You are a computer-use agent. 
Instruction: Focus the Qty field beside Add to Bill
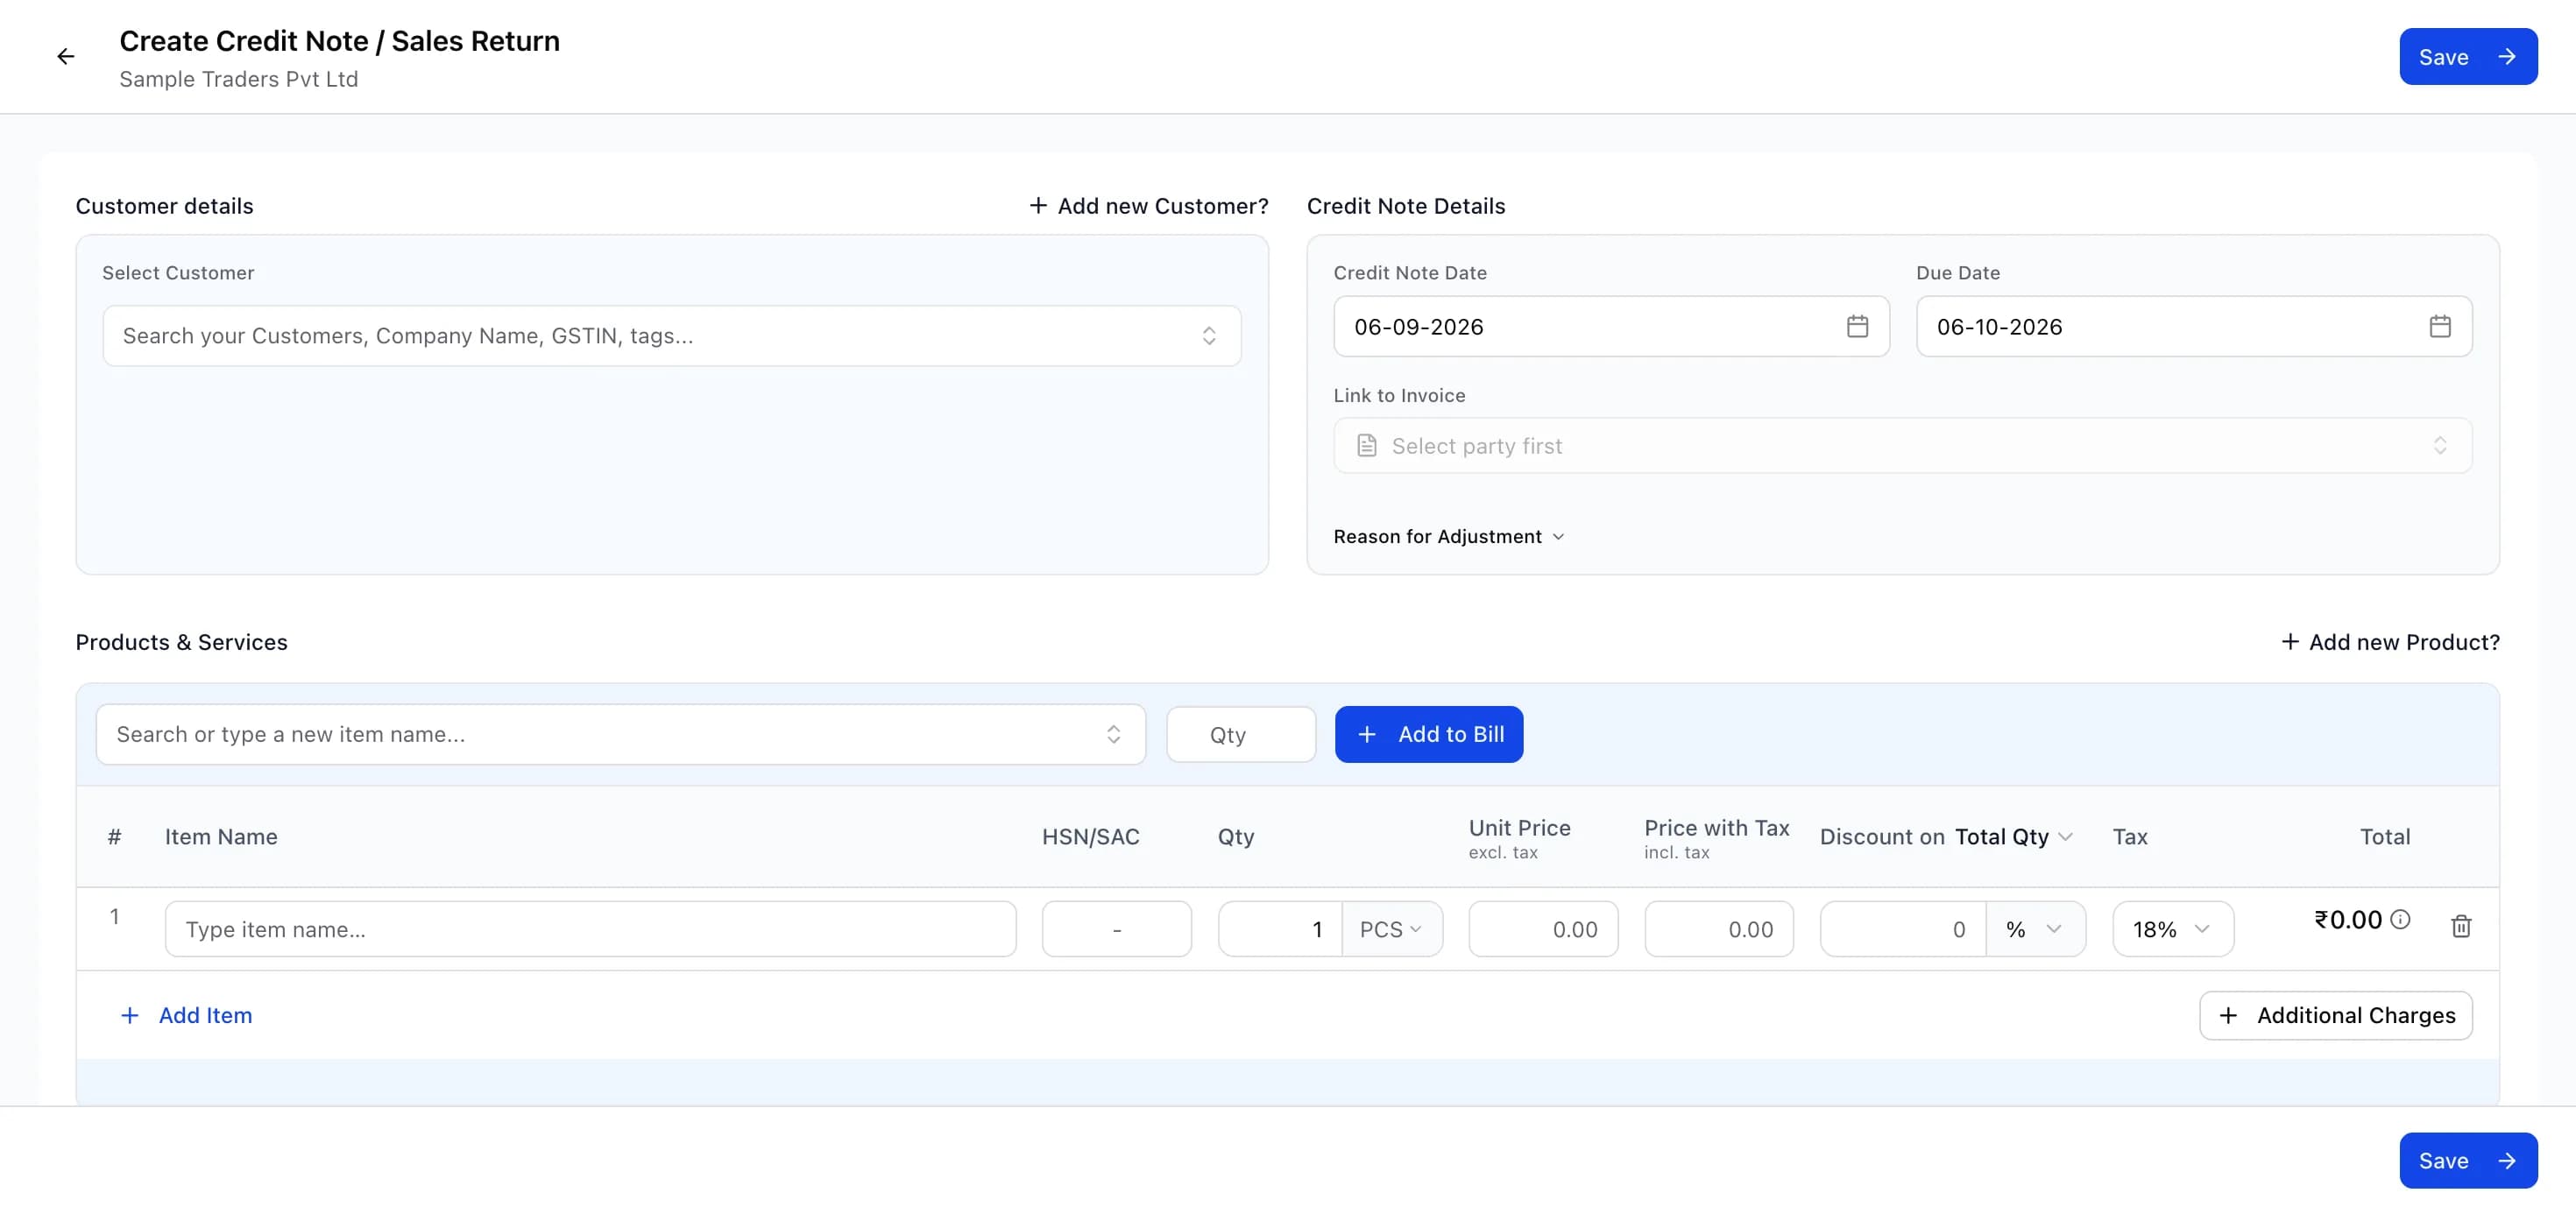(x=1240, y=735)
